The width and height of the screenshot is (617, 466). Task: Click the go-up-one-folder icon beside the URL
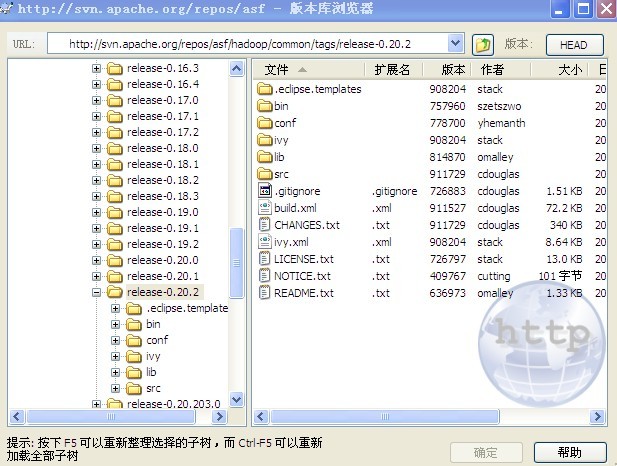483,44
